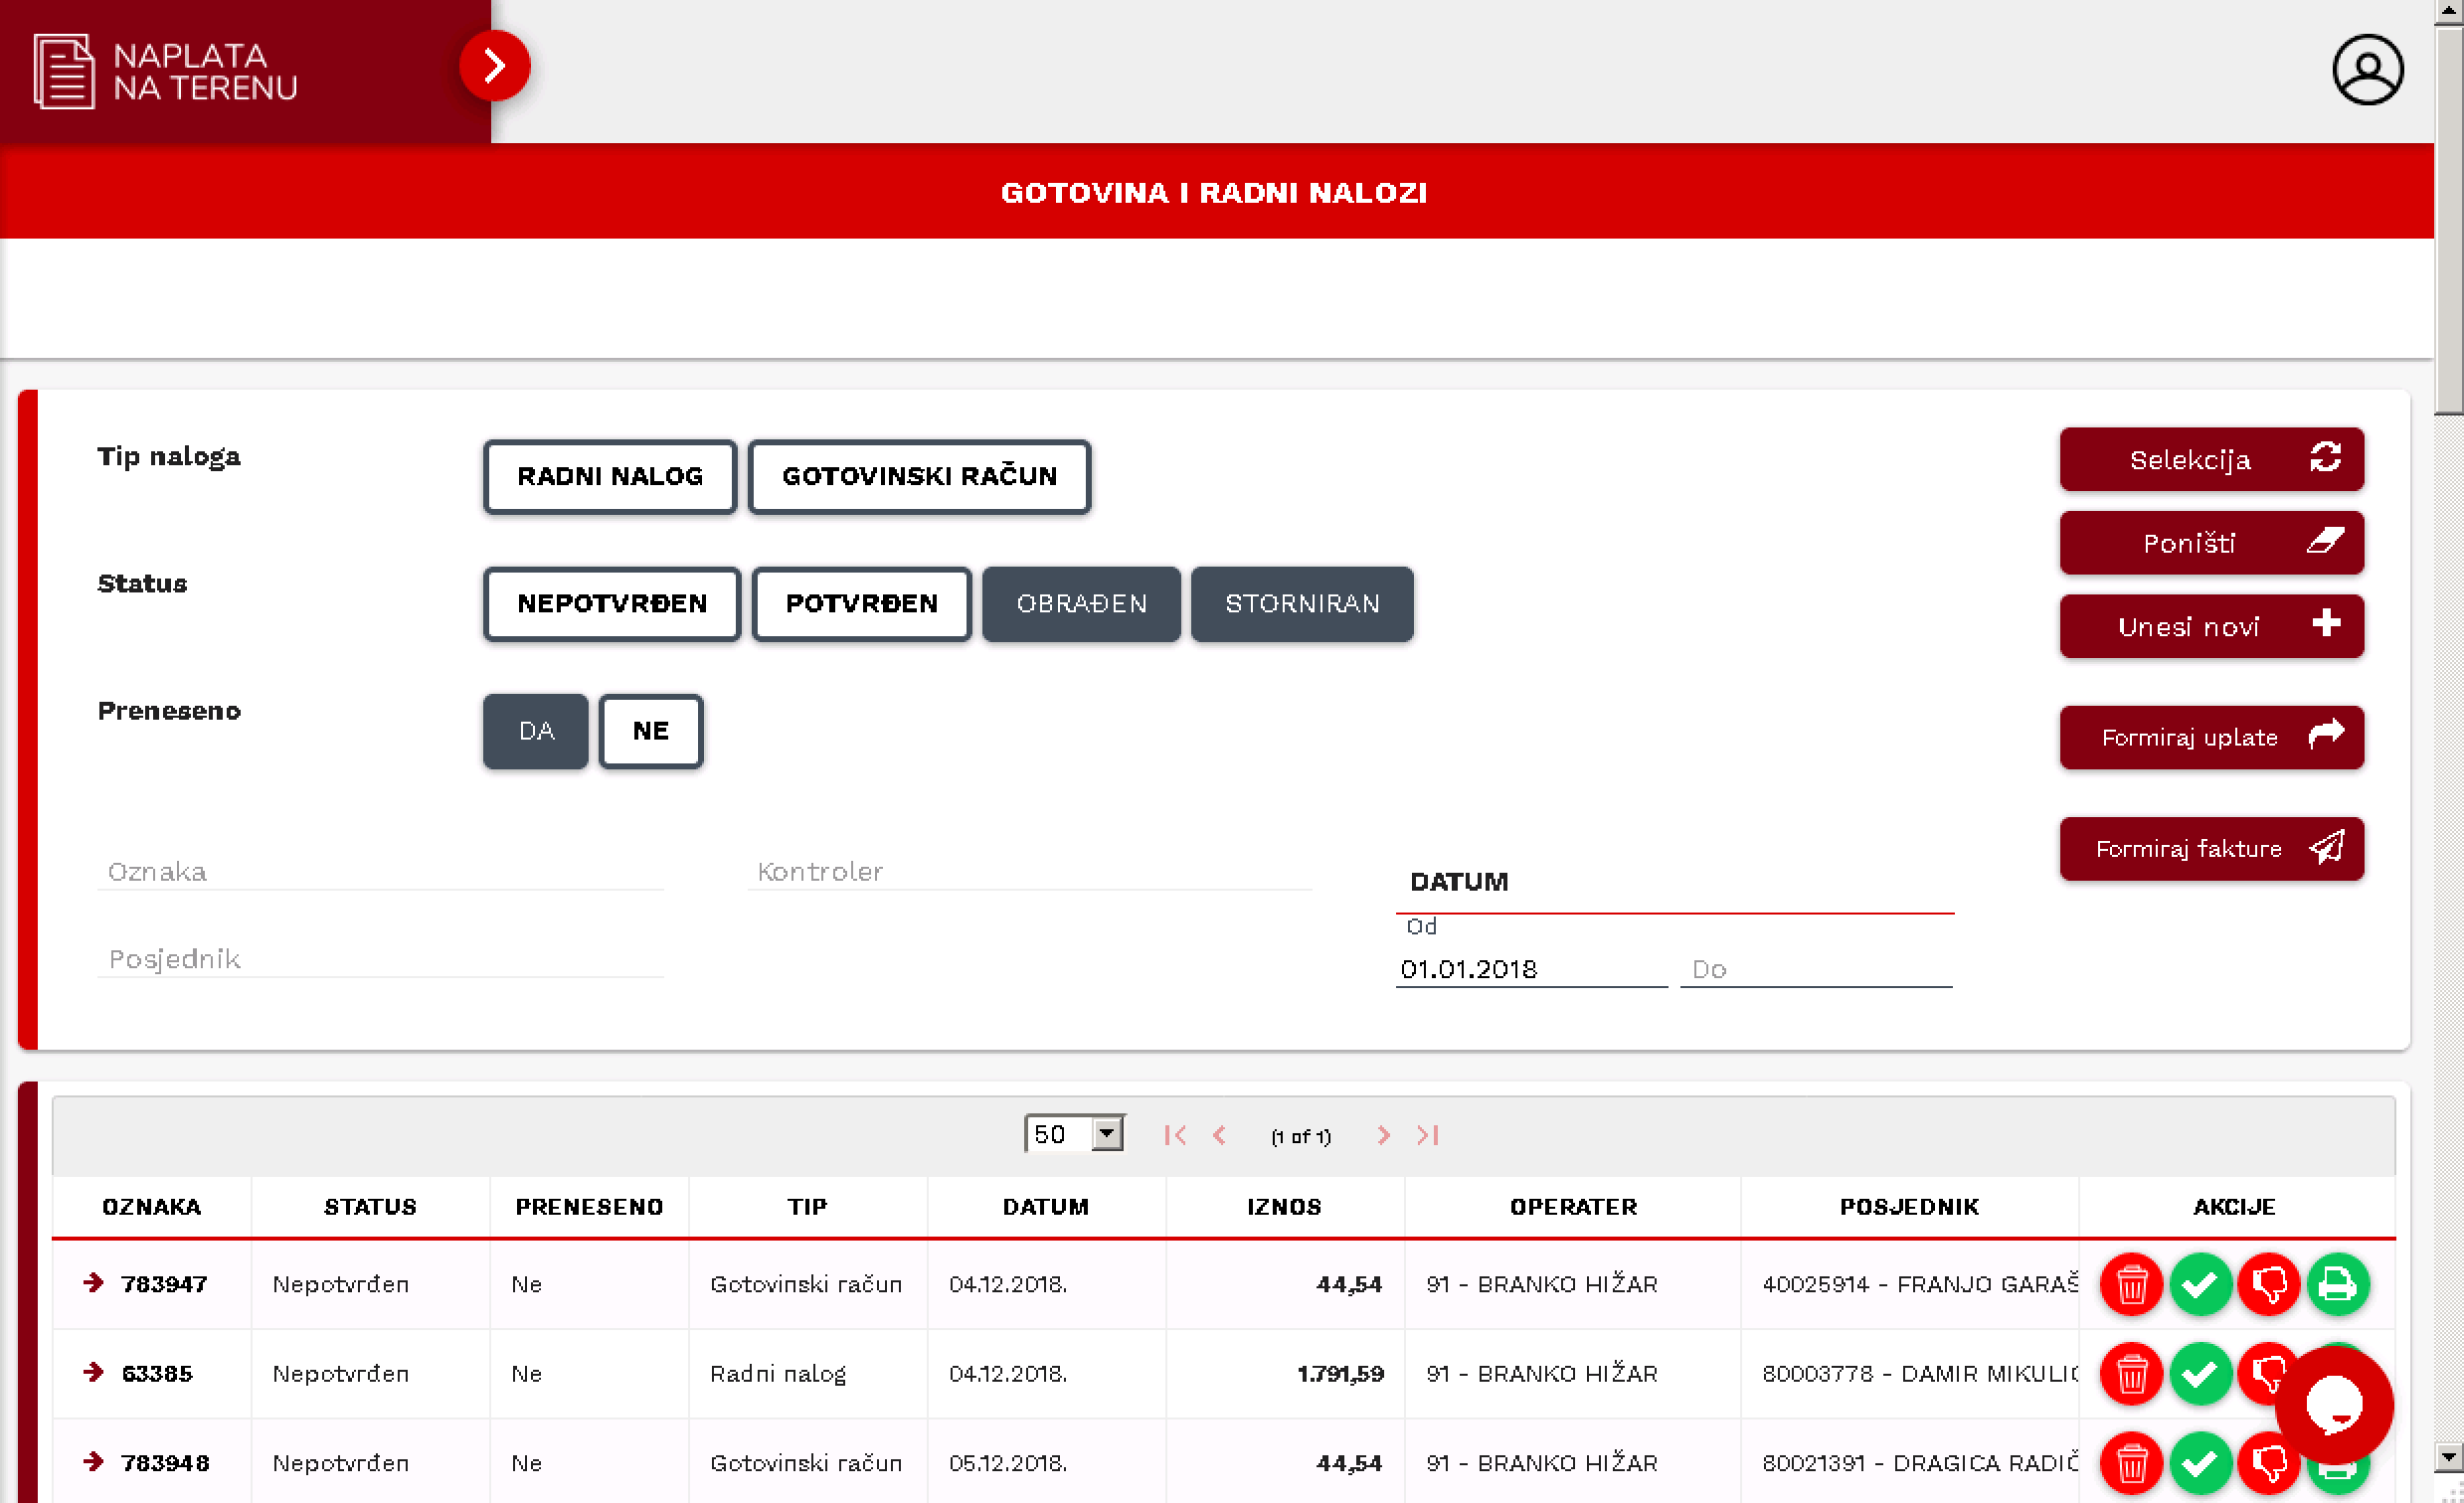Delete record 783947 using trash icon
Viewport: 2464px width, 1503px height.
pos(2130,1283)
